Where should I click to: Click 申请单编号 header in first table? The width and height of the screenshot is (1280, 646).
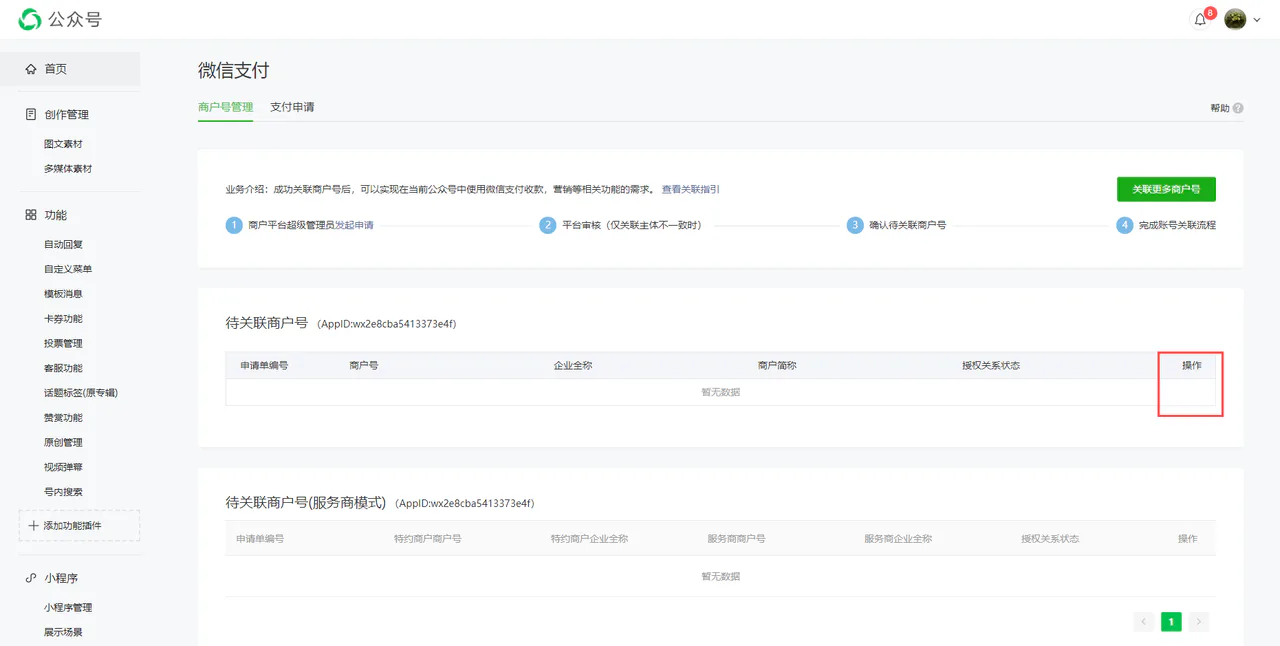click(x=264, y=365)
